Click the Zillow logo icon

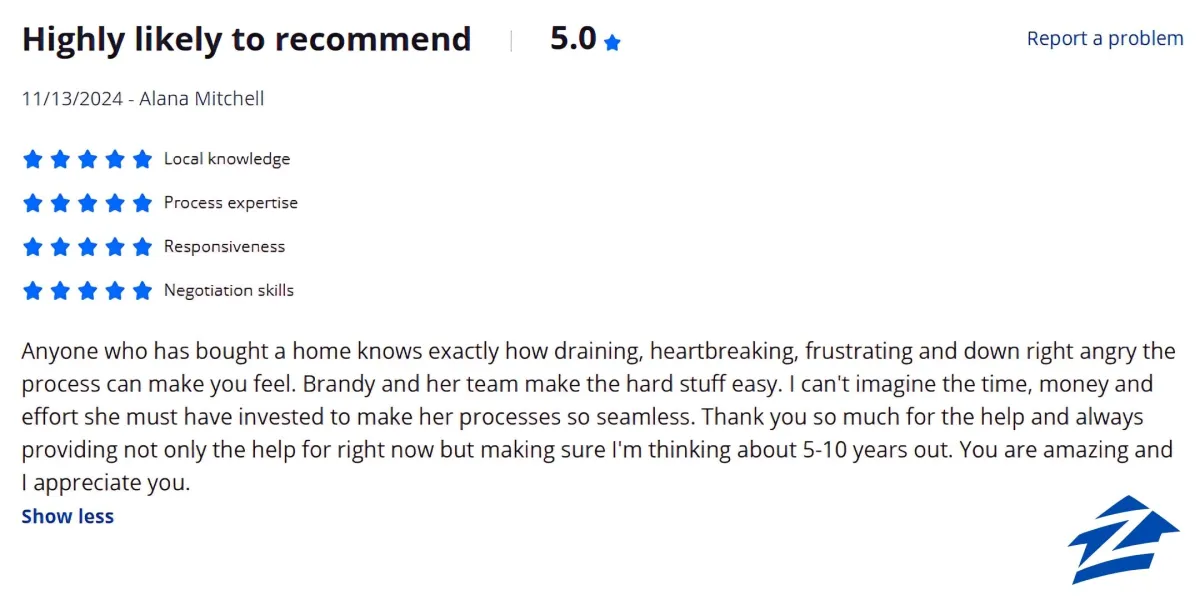pyautogui.click(x=1123, y=539)
